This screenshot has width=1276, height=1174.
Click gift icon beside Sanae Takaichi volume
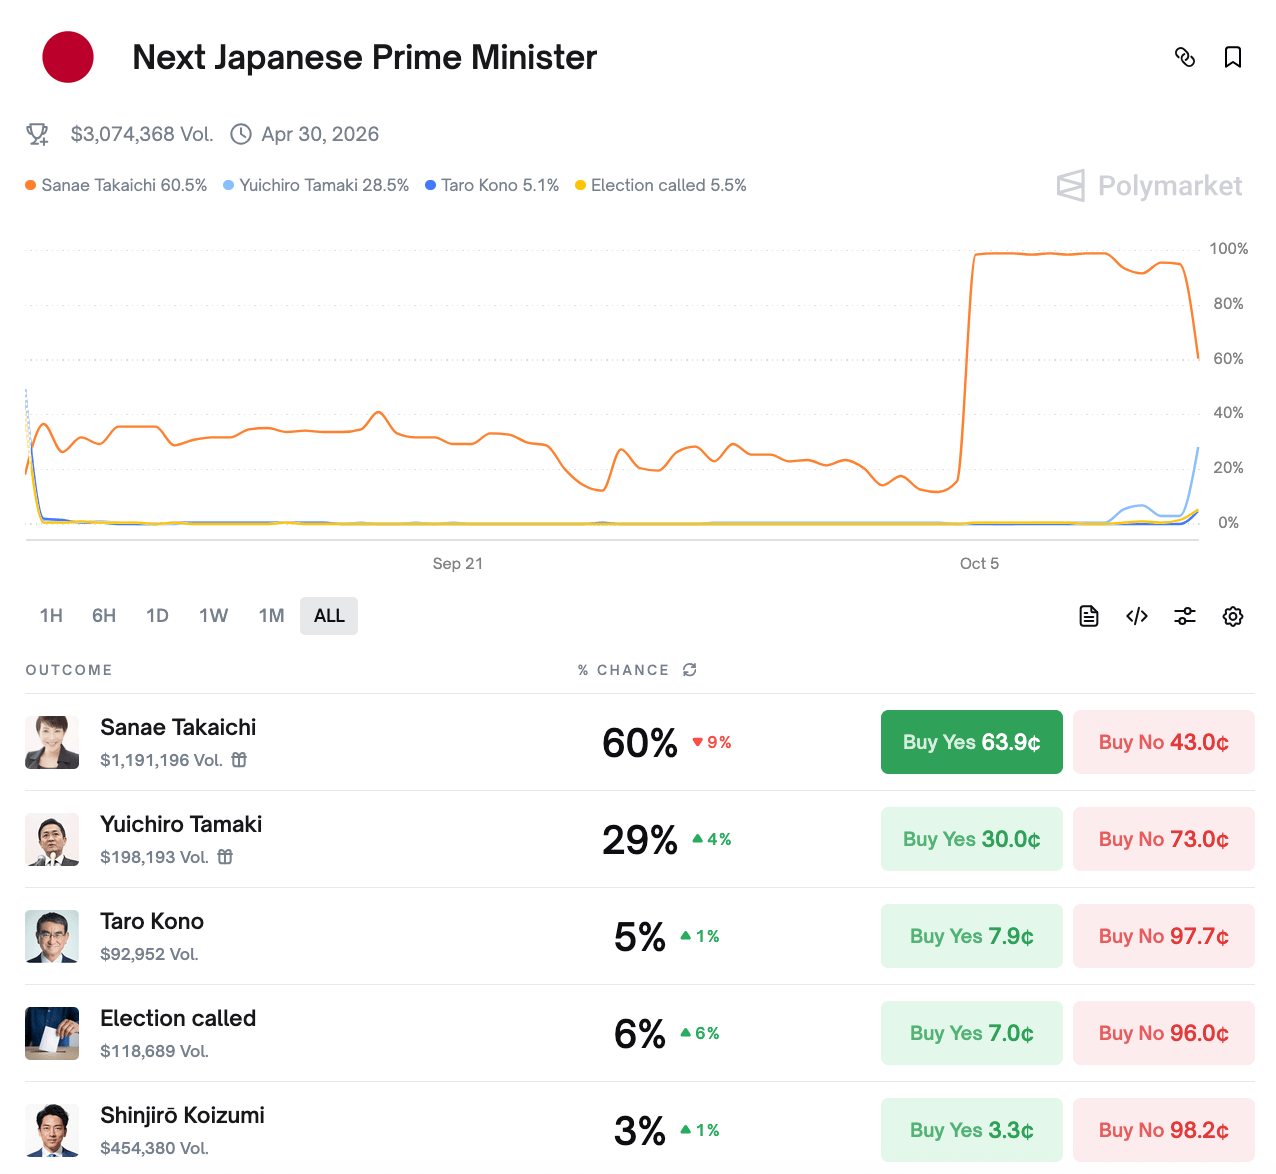pos(240,760)
